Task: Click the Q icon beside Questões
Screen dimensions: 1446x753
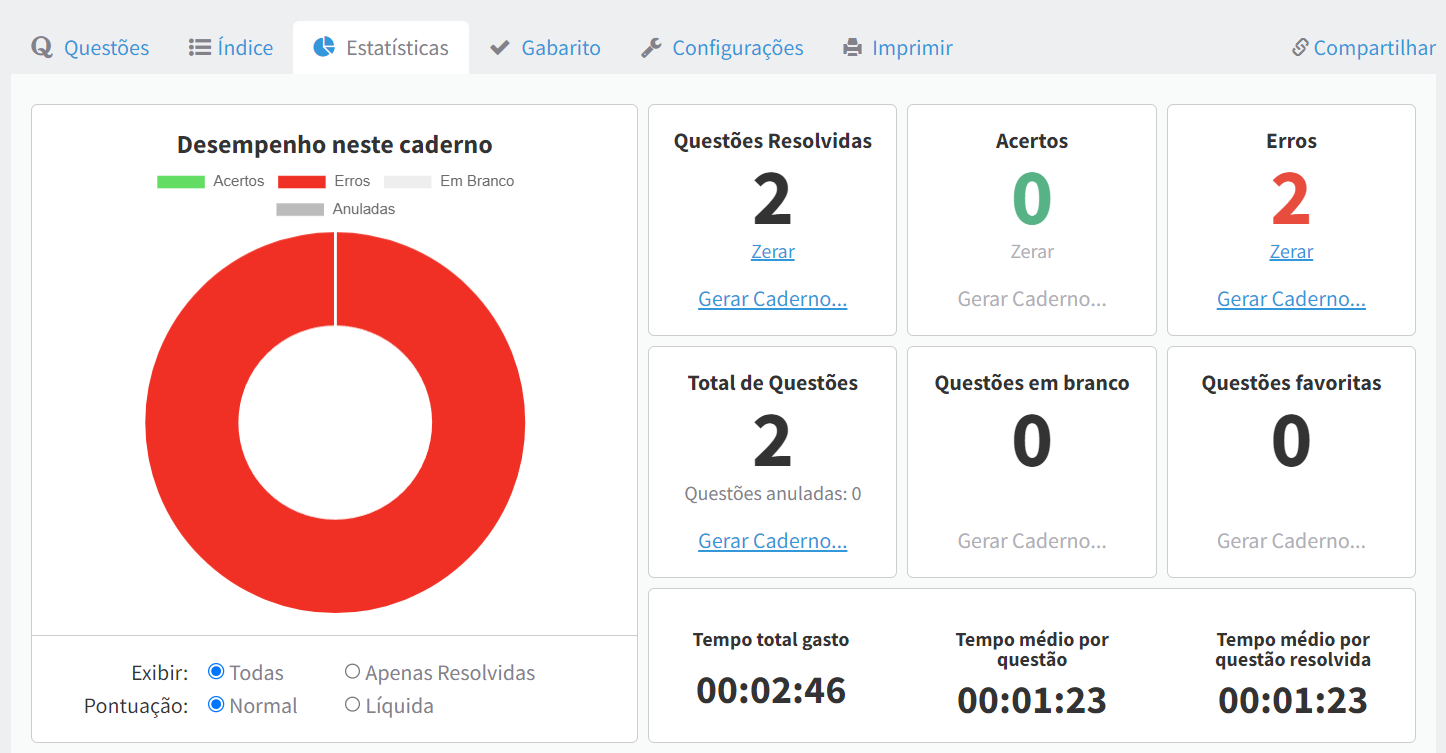Action: (41, 47)
